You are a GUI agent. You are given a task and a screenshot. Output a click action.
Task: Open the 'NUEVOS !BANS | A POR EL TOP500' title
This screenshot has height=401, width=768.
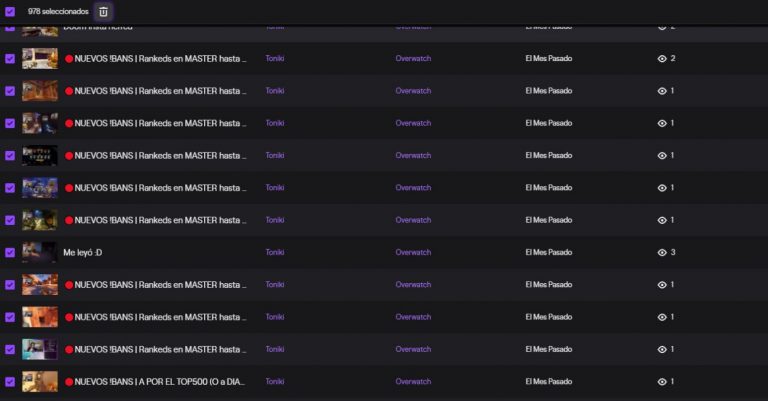tap(160, 382)
